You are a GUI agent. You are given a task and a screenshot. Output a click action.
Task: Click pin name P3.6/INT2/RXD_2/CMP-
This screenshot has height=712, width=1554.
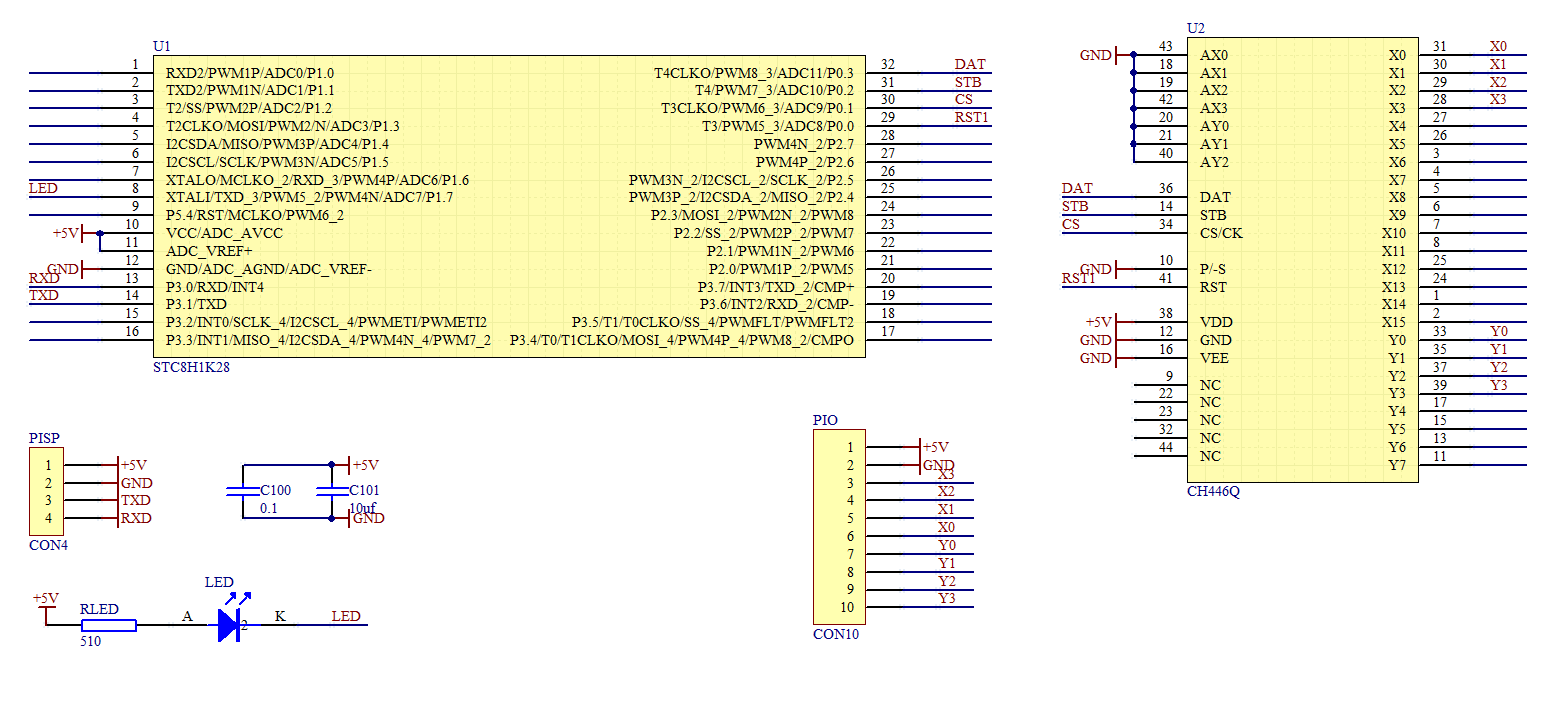tap(777, 304)
